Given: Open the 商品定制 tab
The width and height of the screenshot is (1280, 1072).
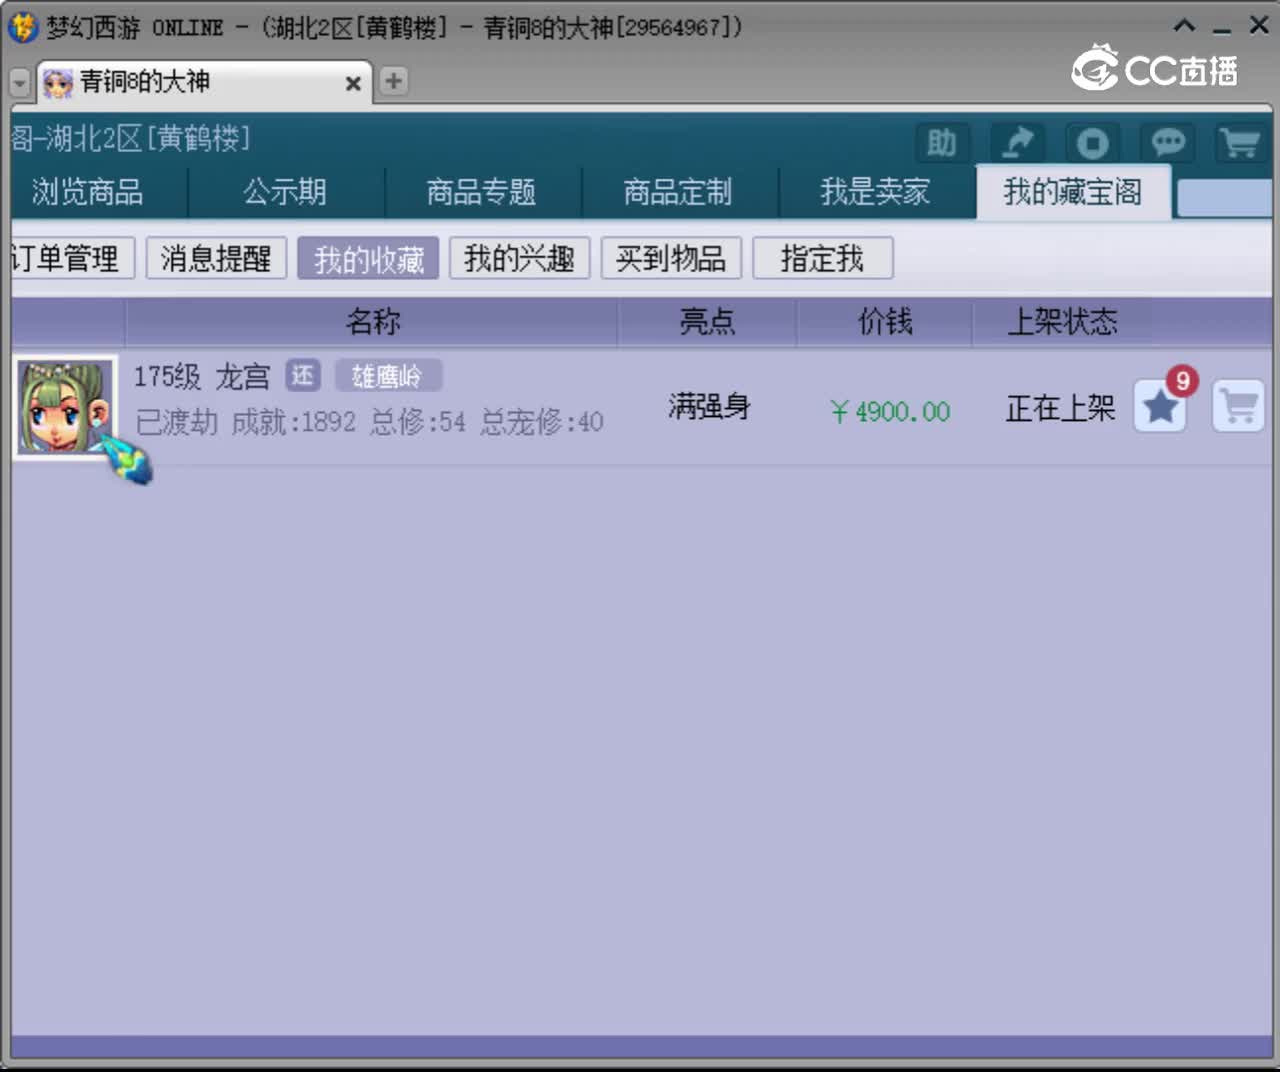Looking at the screenshot, I should pos(678,191).
